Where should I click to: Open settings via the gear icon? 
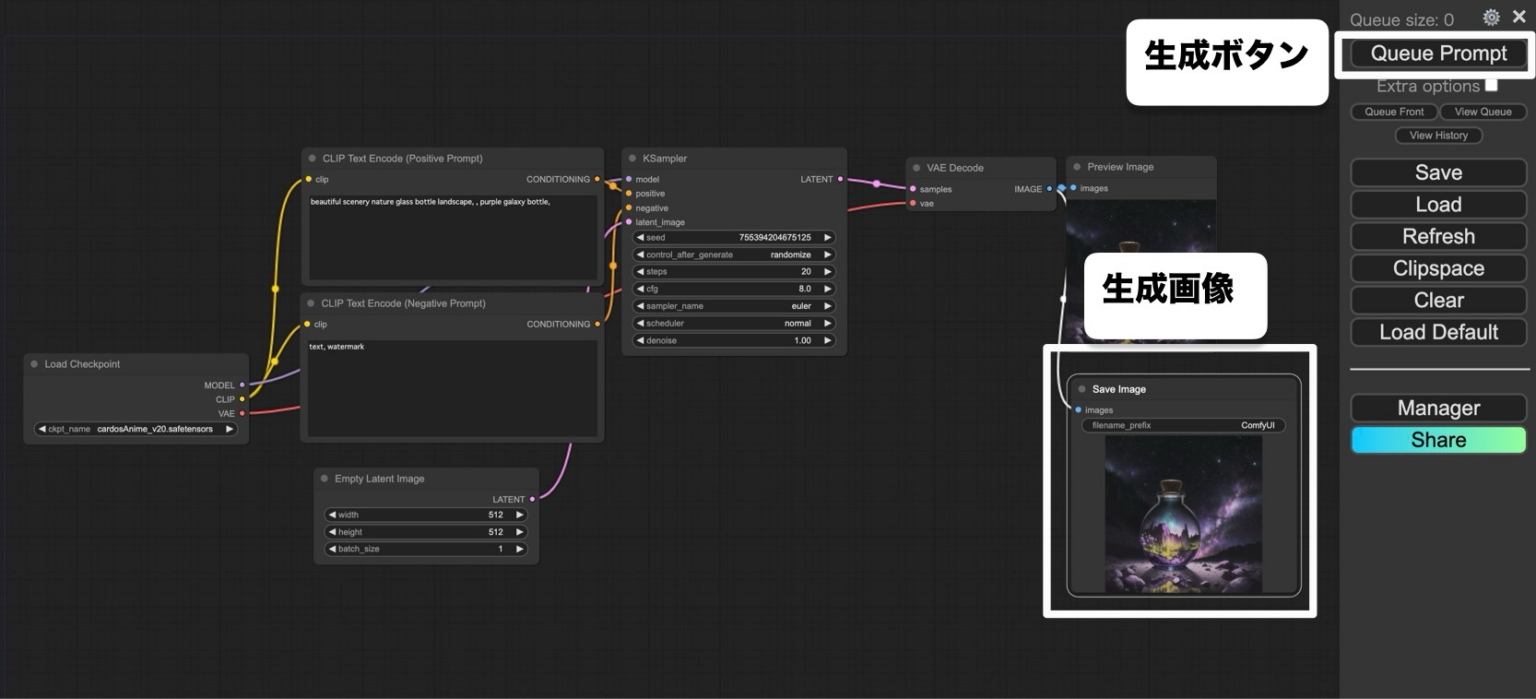click(x=1491, y=17)
